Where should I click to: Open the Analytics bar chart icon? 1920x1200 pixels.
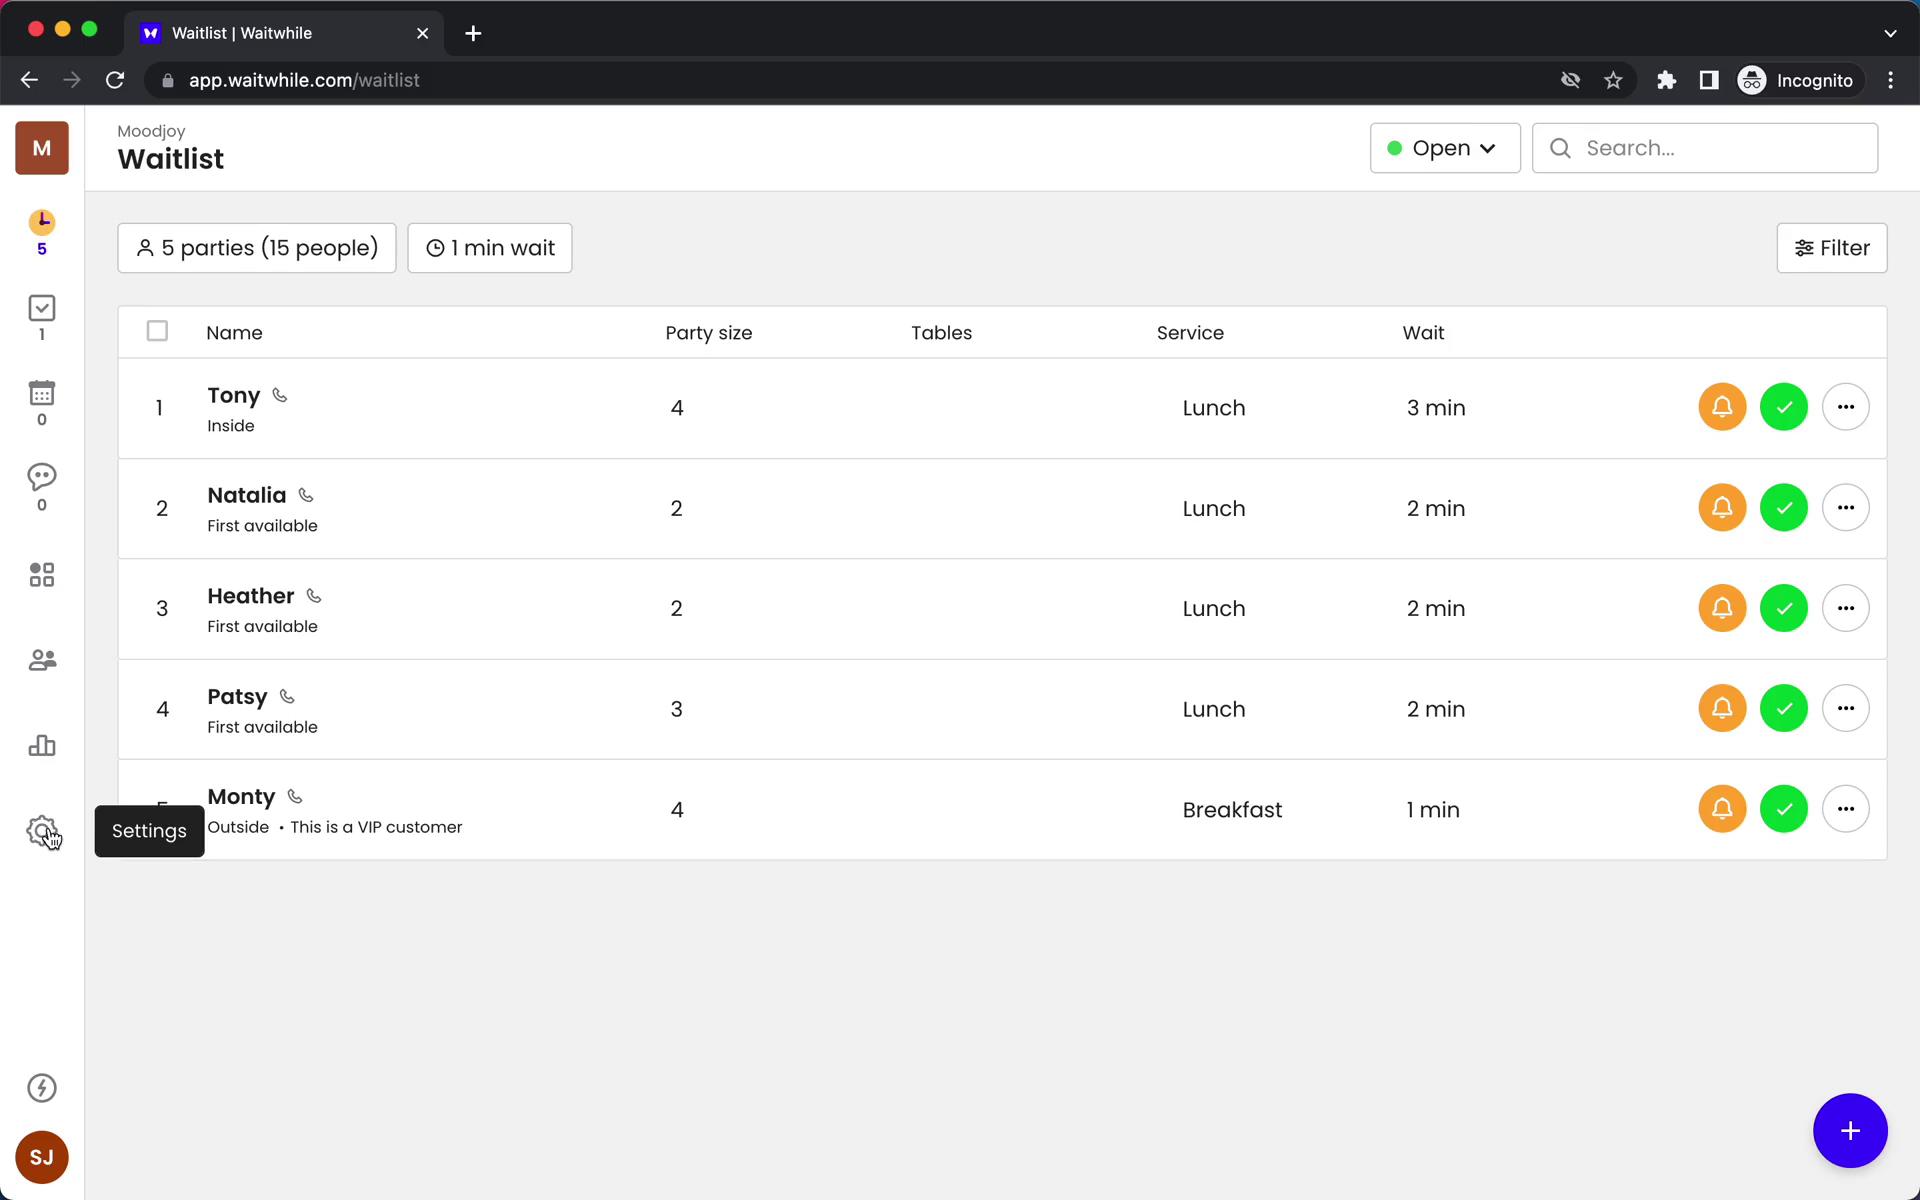[41, 746]
